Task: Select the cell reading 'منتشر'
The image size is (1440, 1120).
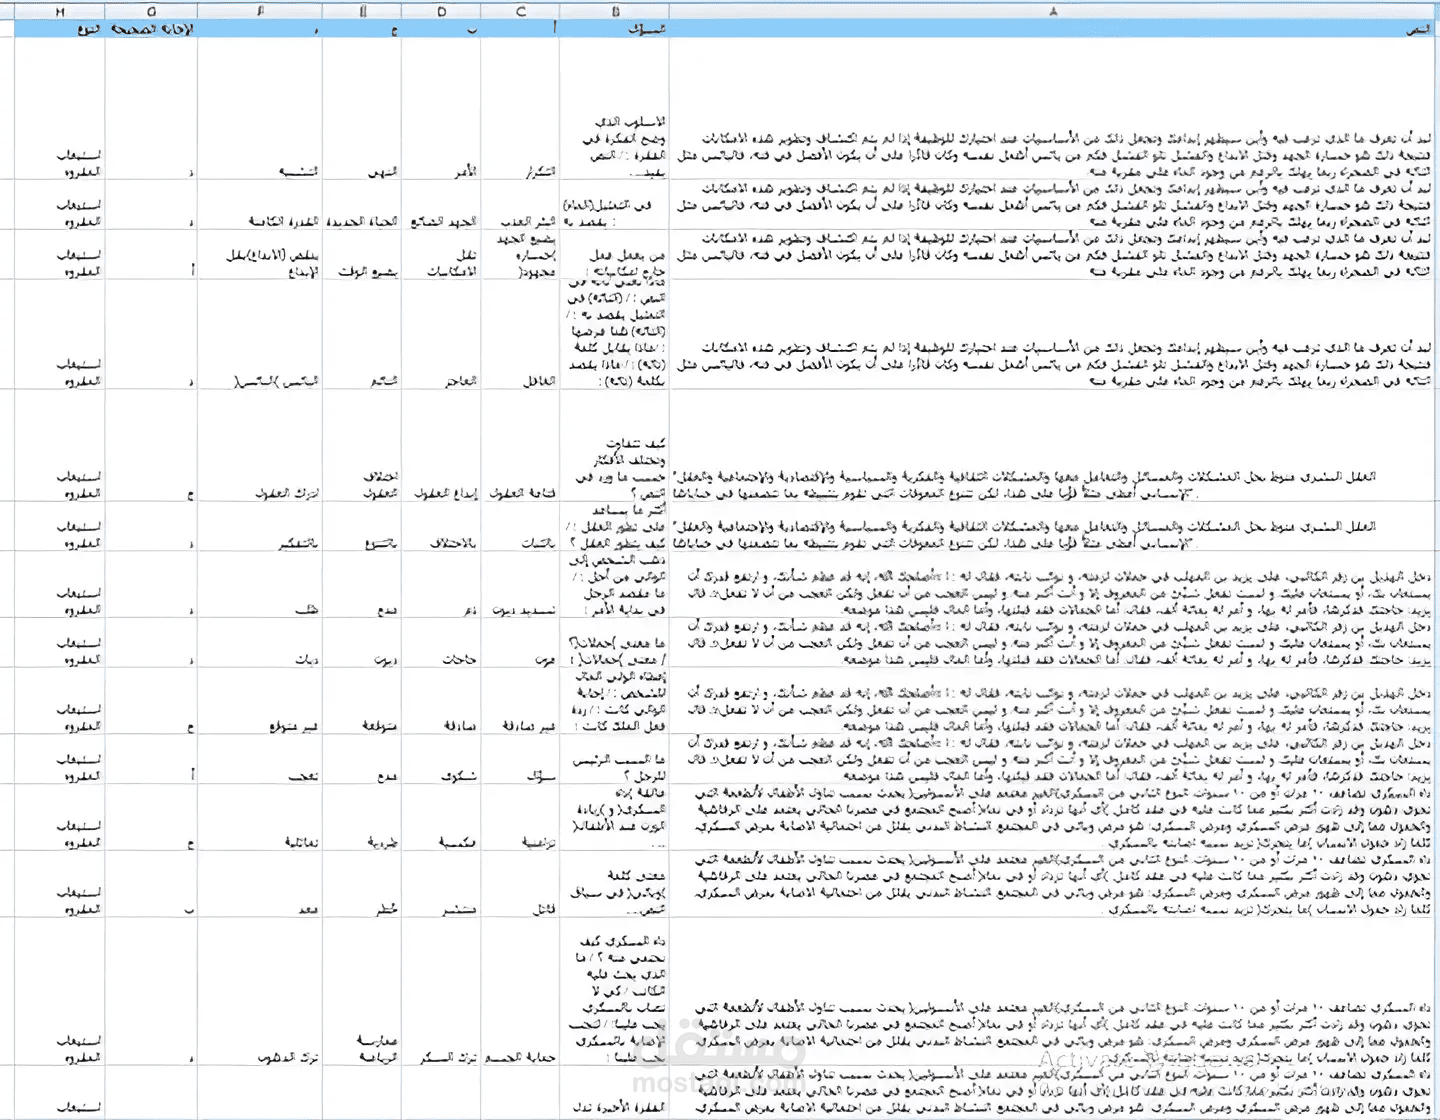Action: pyautogui.click(x=441, y=884)
